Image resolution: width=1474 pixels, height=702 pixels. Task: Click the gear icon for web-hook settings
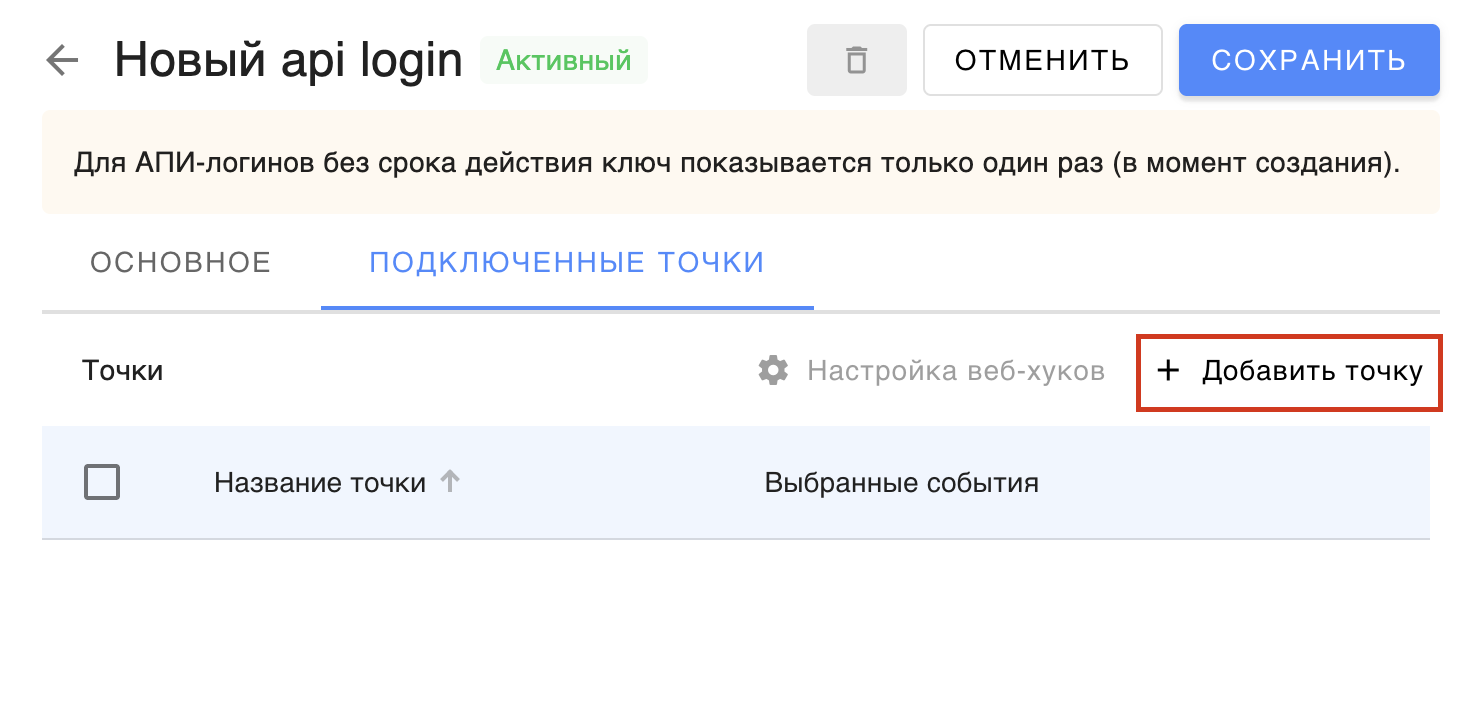pos(773,371)
